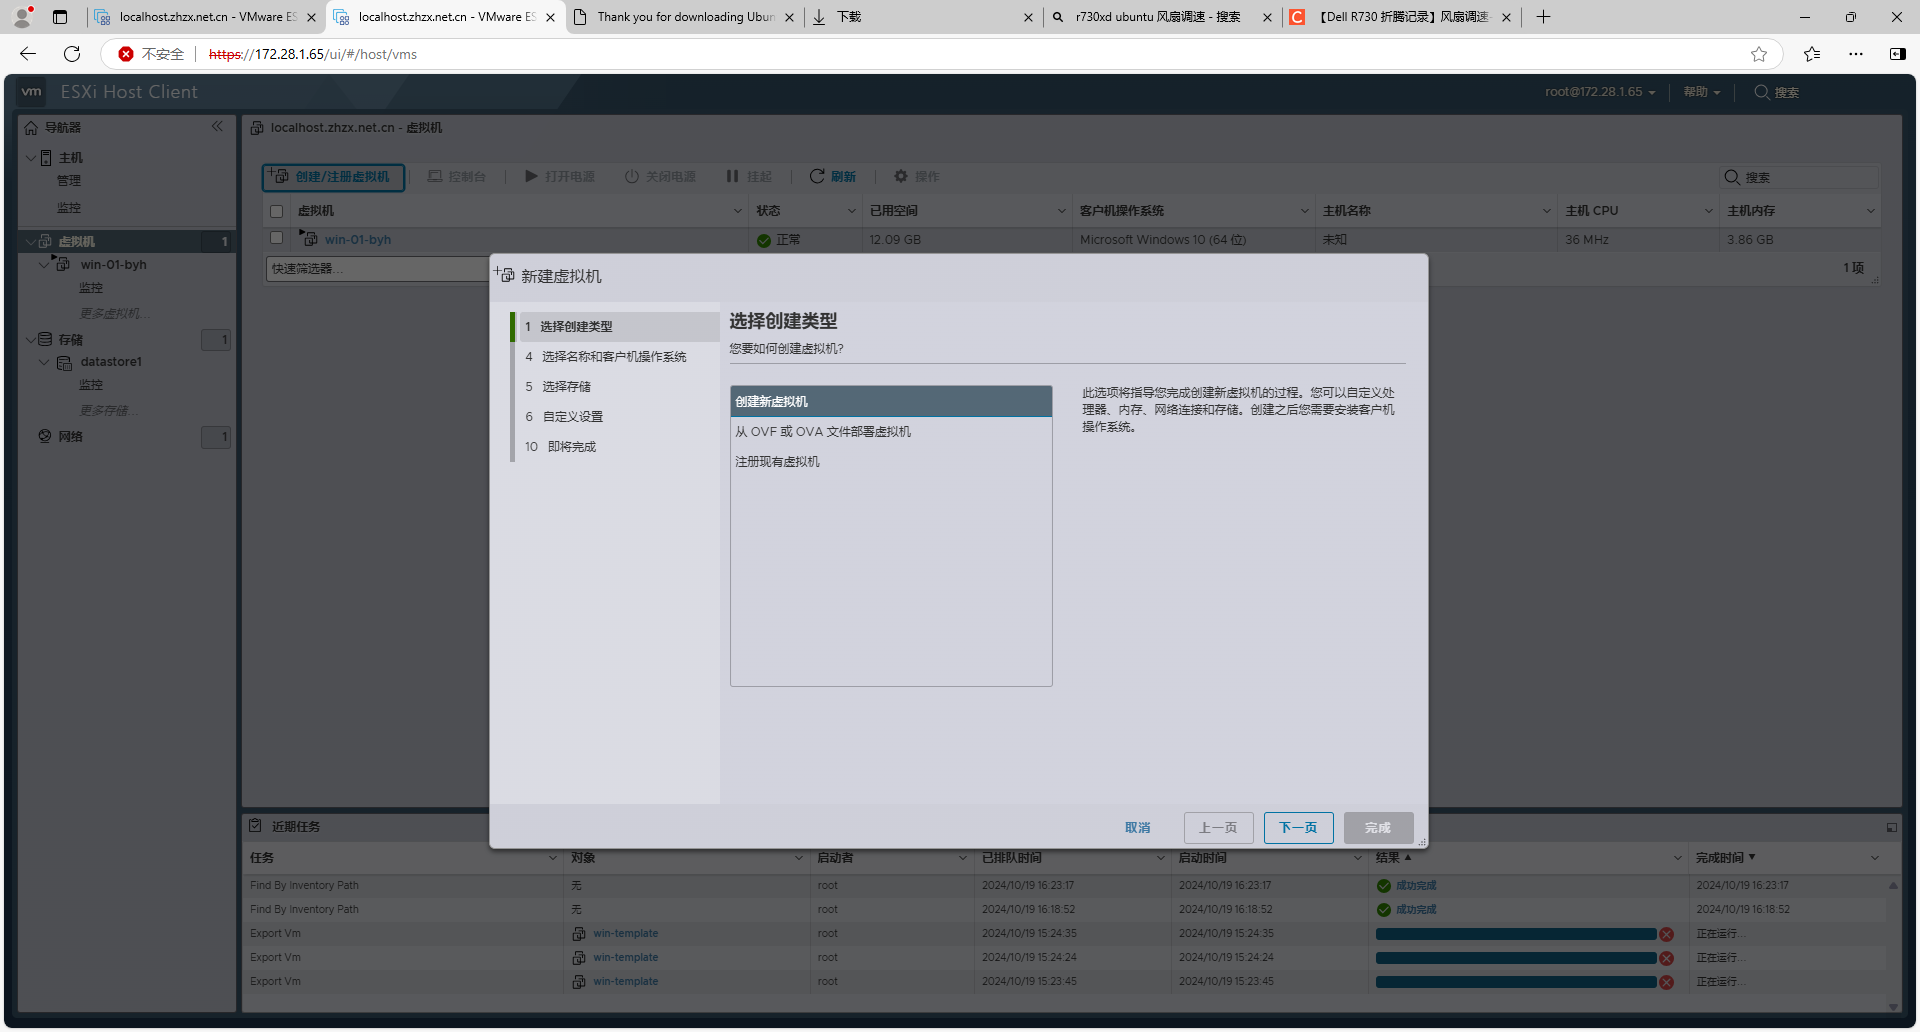This screenshot has height=1032, width=1920.
Task: Click 取消 to cancel the wizard
Action: pos(1137,828)
